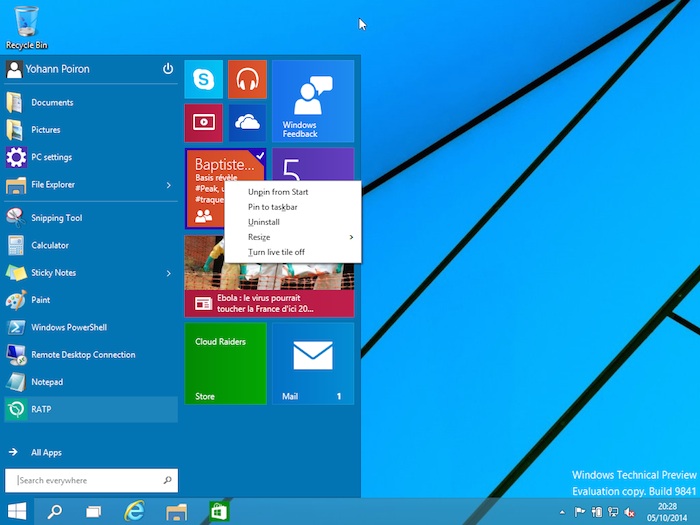Open the Store icon in taskbar
The width and height of the screenshot is (700, 525).
(x=218, y=511)
